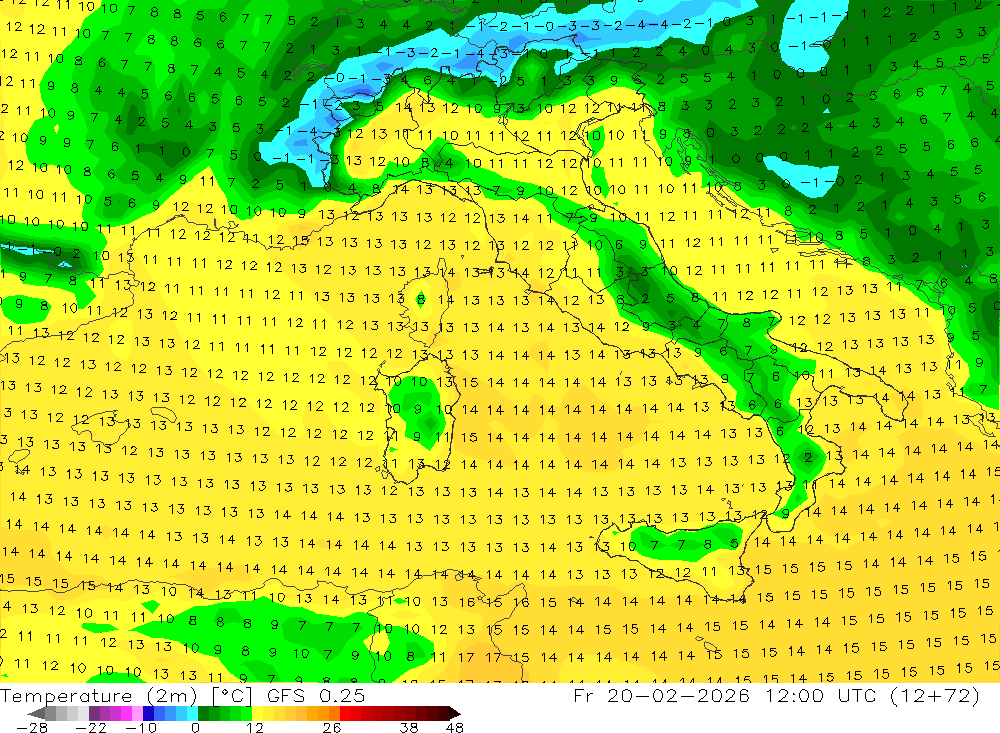Screen dimensions: 1000x733
Task: Click the '48' legend value
Action: pyautogui.click(x=454, y=727)
